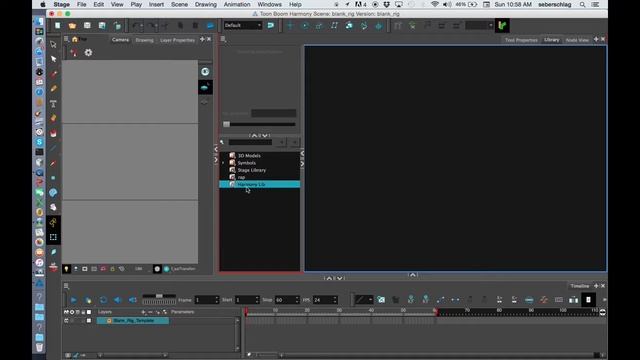Viewport: 640px width, 360px height.
Task: Increase the Frame field stepper
Action: [x=217, y=298]
